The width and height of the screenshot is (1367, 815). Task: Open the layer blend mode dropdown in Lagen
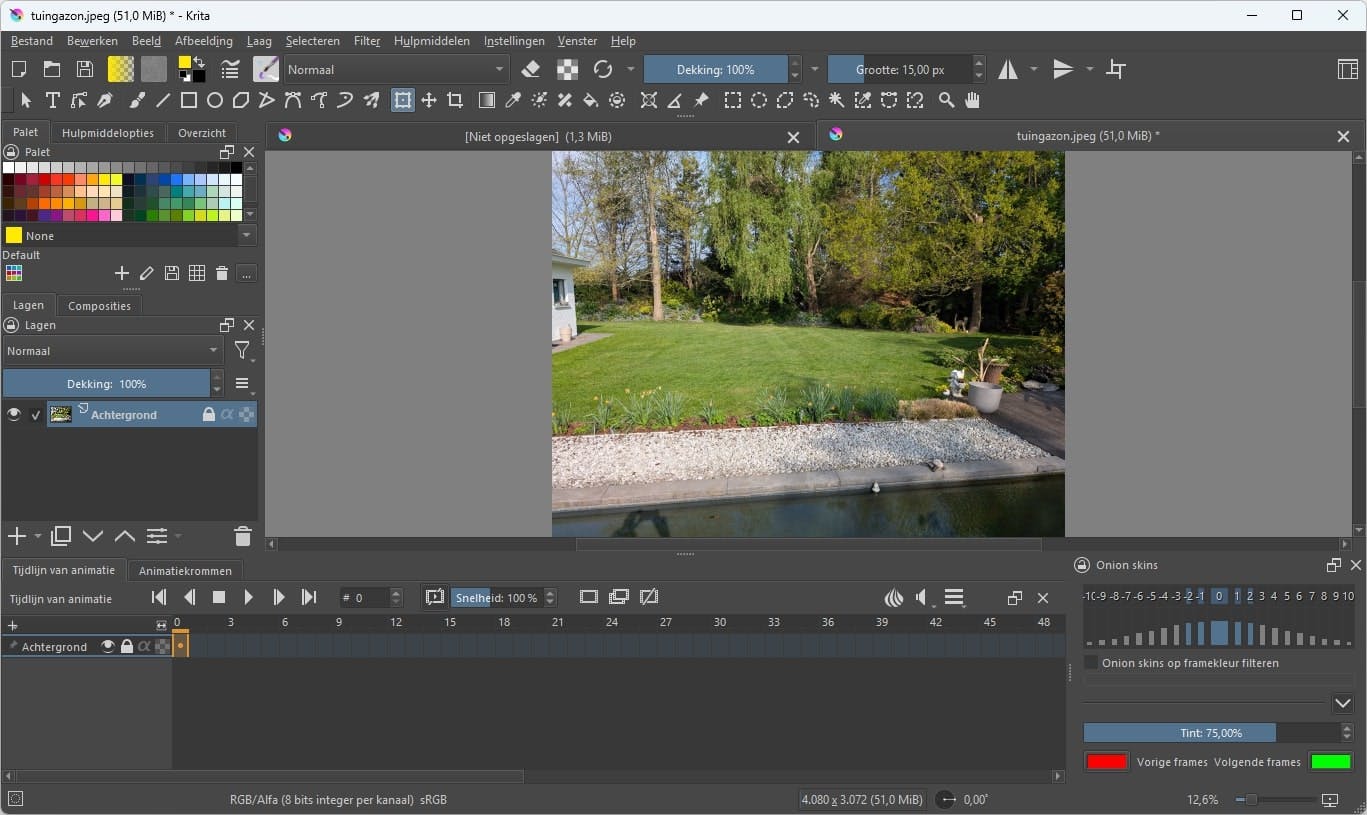[113, 351]
